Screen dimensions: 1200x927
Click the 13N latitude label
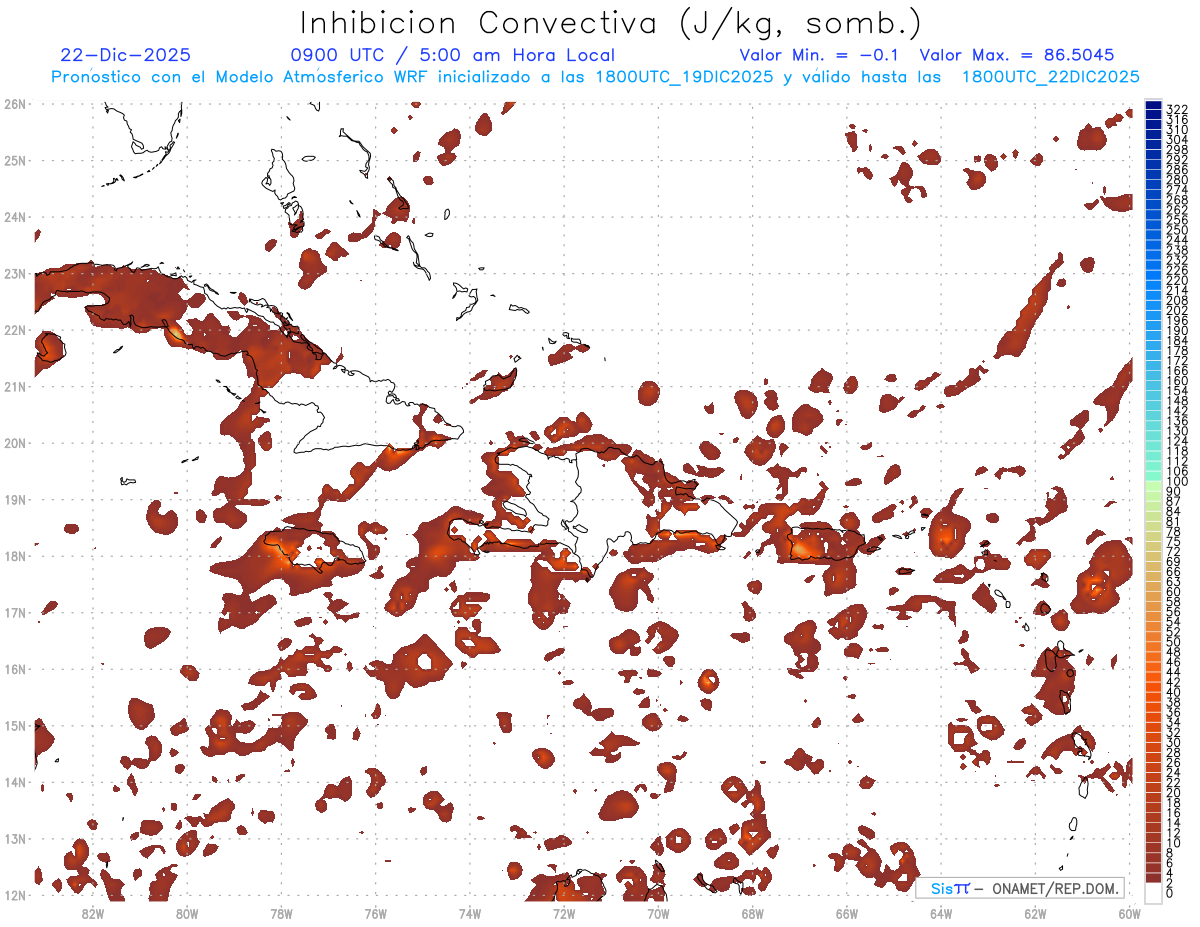point(15,838)
